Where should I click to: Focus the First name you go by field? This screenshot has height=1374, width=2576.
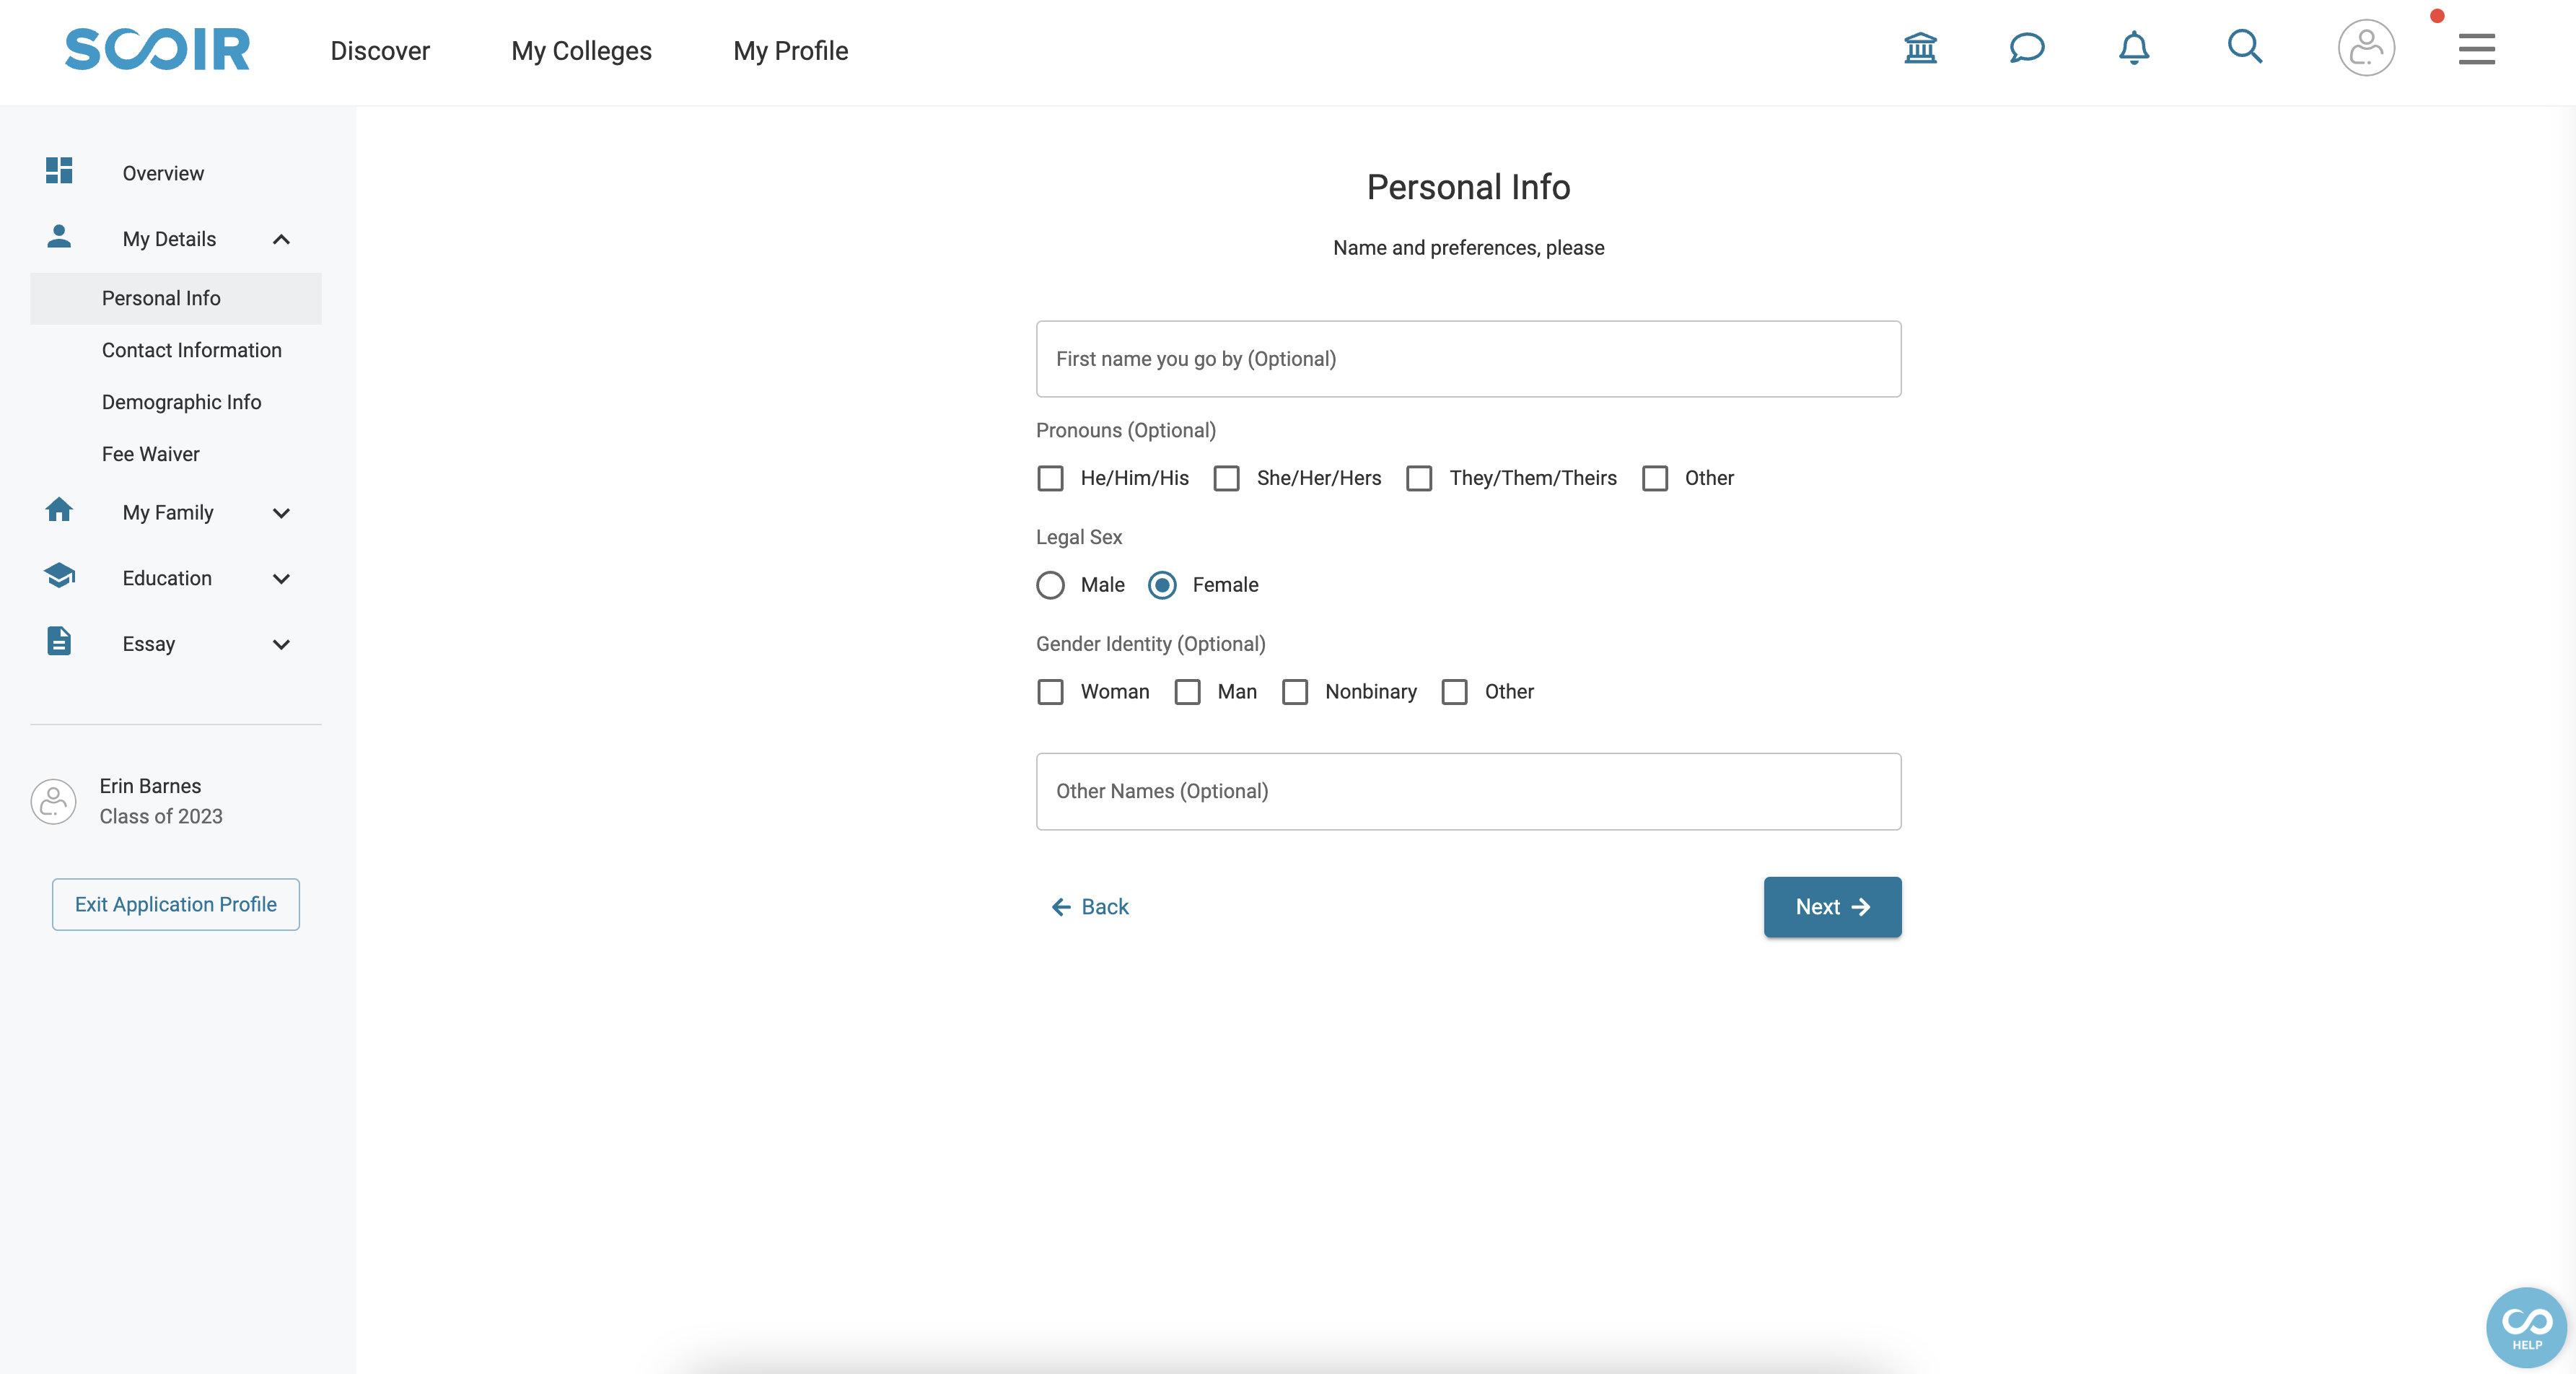tap(1468, 359)
